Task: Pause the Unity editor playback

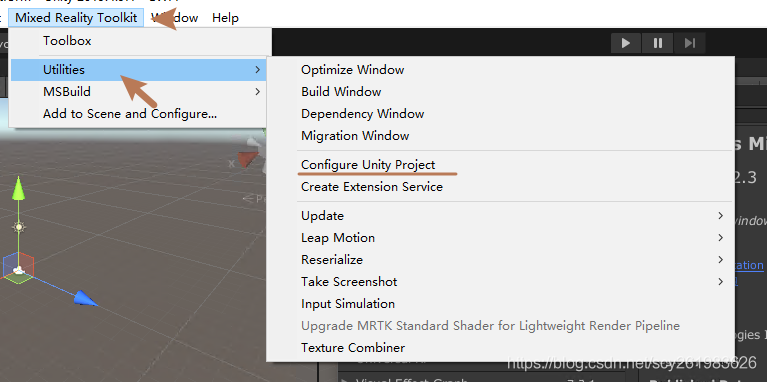Action: coord(658,43)
